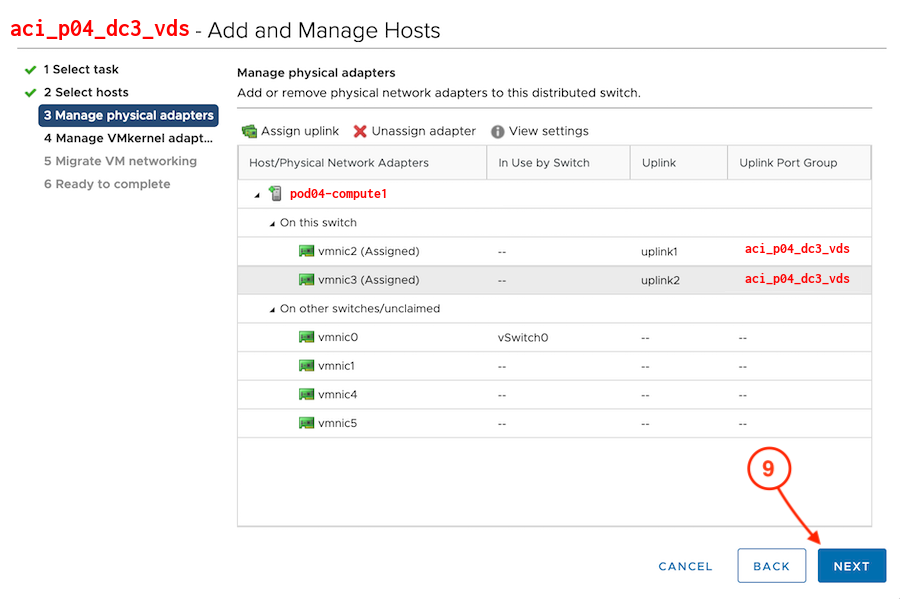The height and width of the screenshot is (599, 900).
Task: Go to step 1 Select task
Action: (80, 70)
